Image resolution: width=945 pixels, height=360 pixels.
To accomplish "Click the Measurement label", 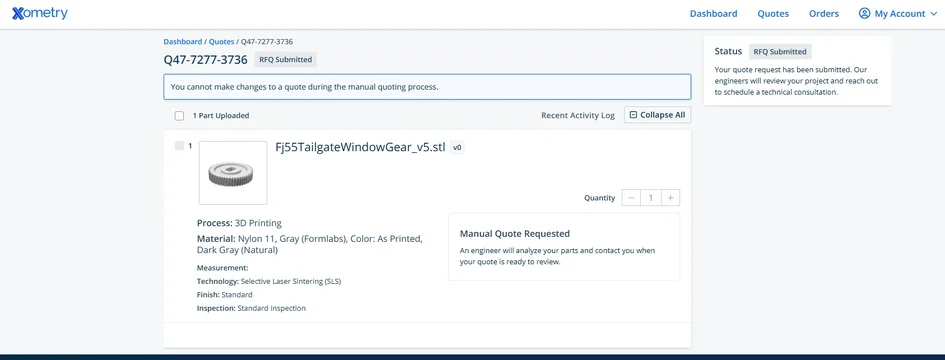I will pos(222,268).
